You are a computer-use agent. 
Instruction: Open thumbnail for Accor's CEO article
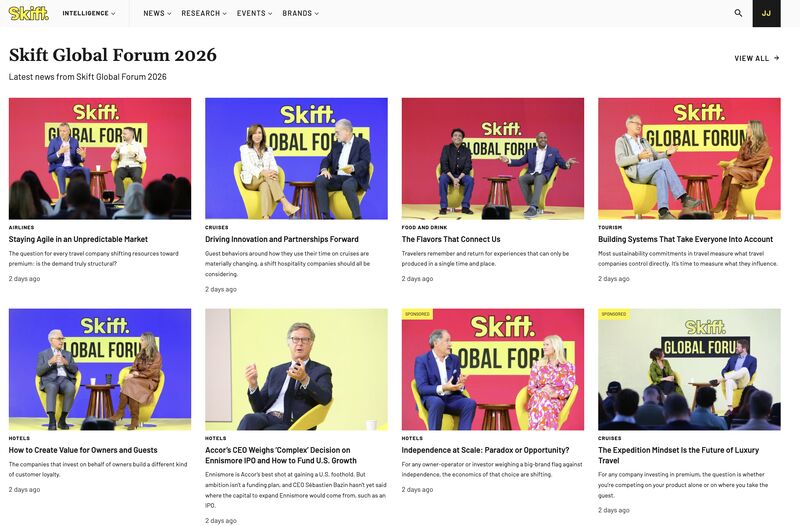(x=296, y=369)
